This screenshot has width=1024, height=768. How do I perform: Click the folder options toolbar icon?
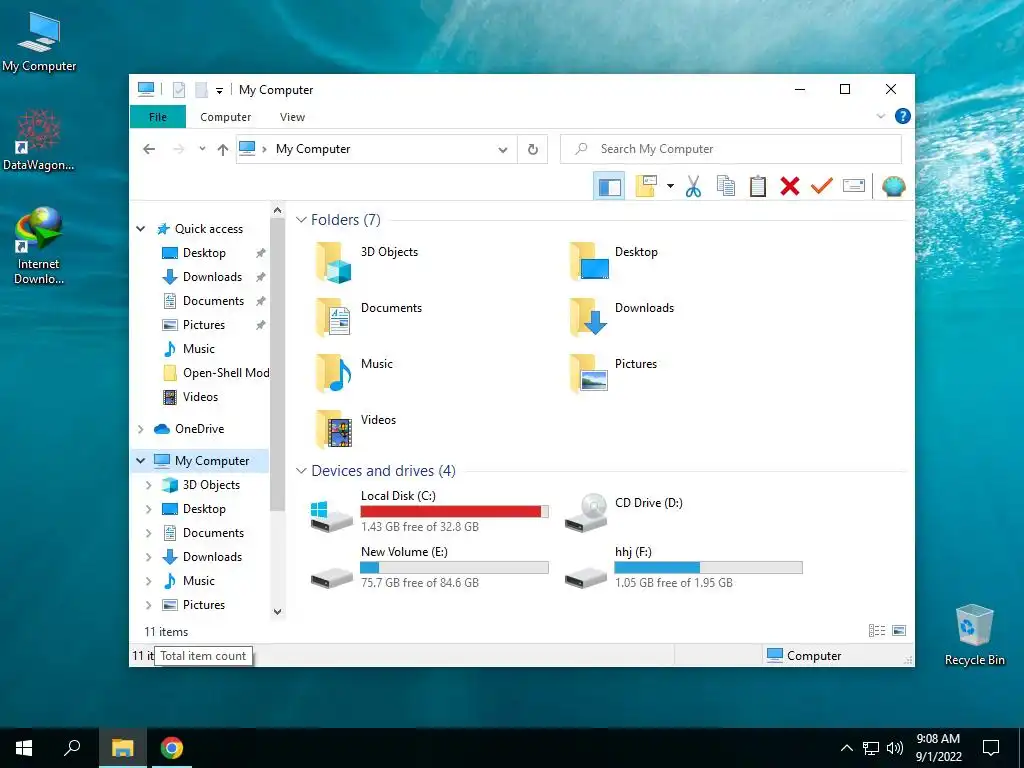point(646,187)
